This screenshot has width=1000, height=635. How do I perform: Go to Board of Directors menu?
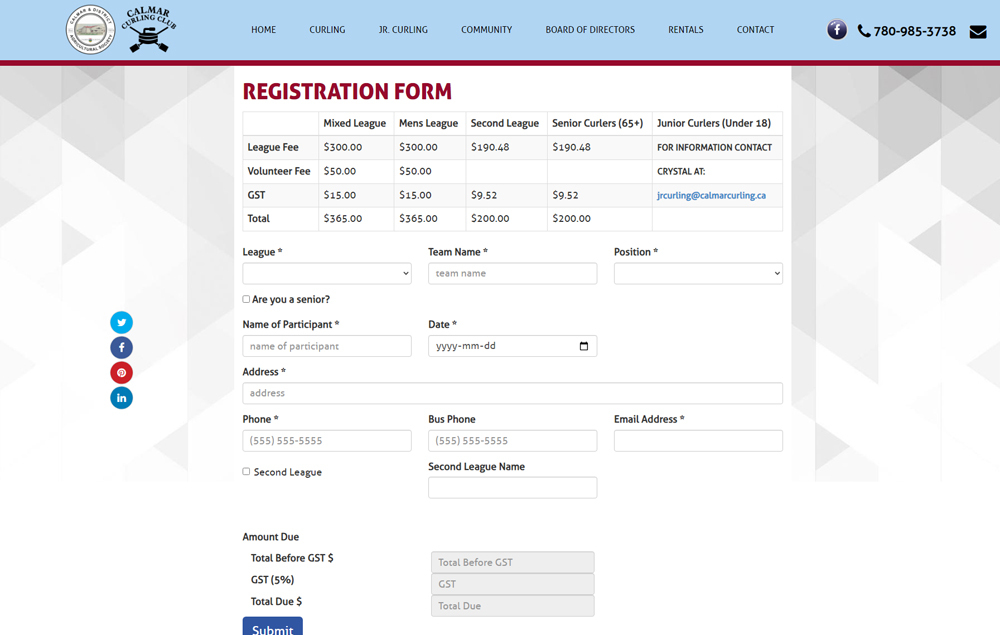(x=590, y=30)
